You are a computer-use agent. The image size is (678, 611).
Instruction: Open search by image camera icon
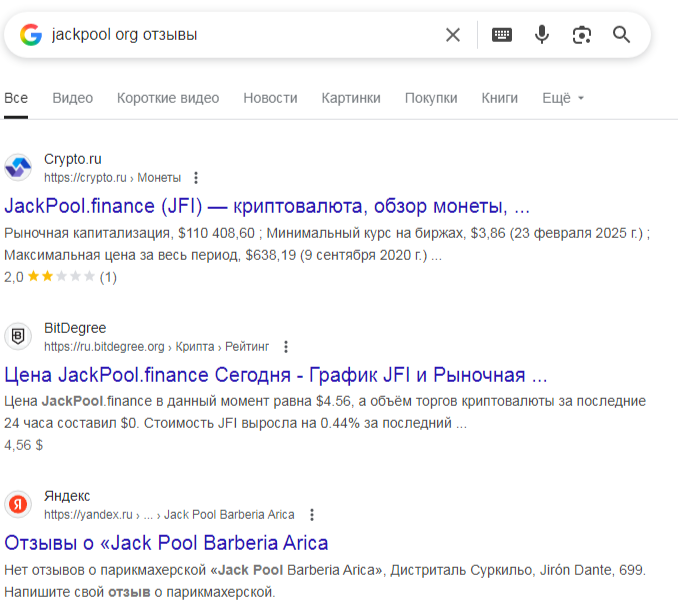pyautogui.click(x=582, y=35)
